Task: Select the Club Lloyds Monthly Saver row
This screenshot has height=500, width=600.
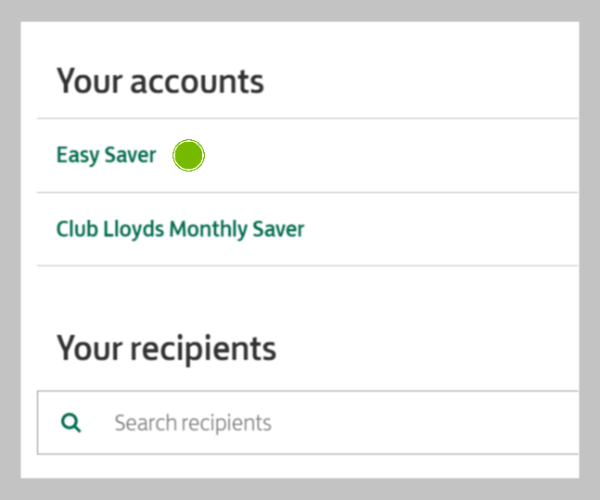Action: click(x=308, y=229)
